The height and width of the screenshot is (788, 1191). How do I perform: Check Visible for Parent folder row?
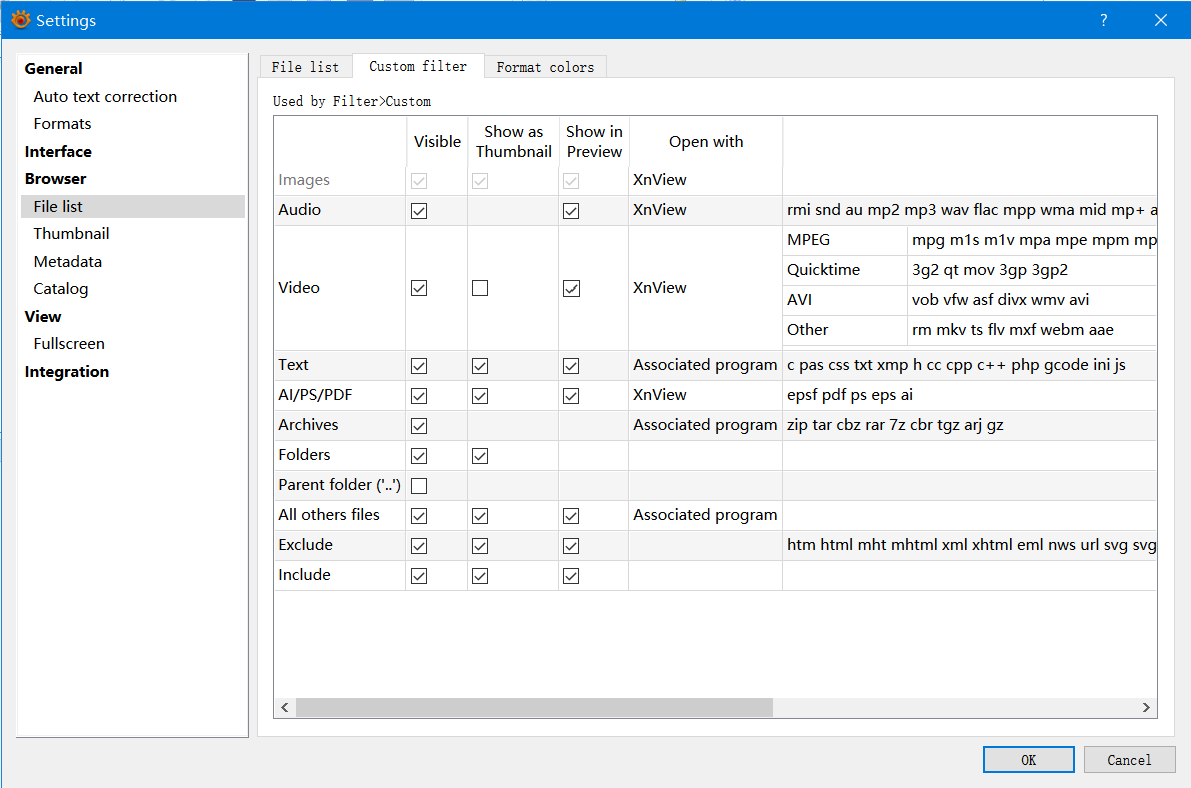click(419, 486)
